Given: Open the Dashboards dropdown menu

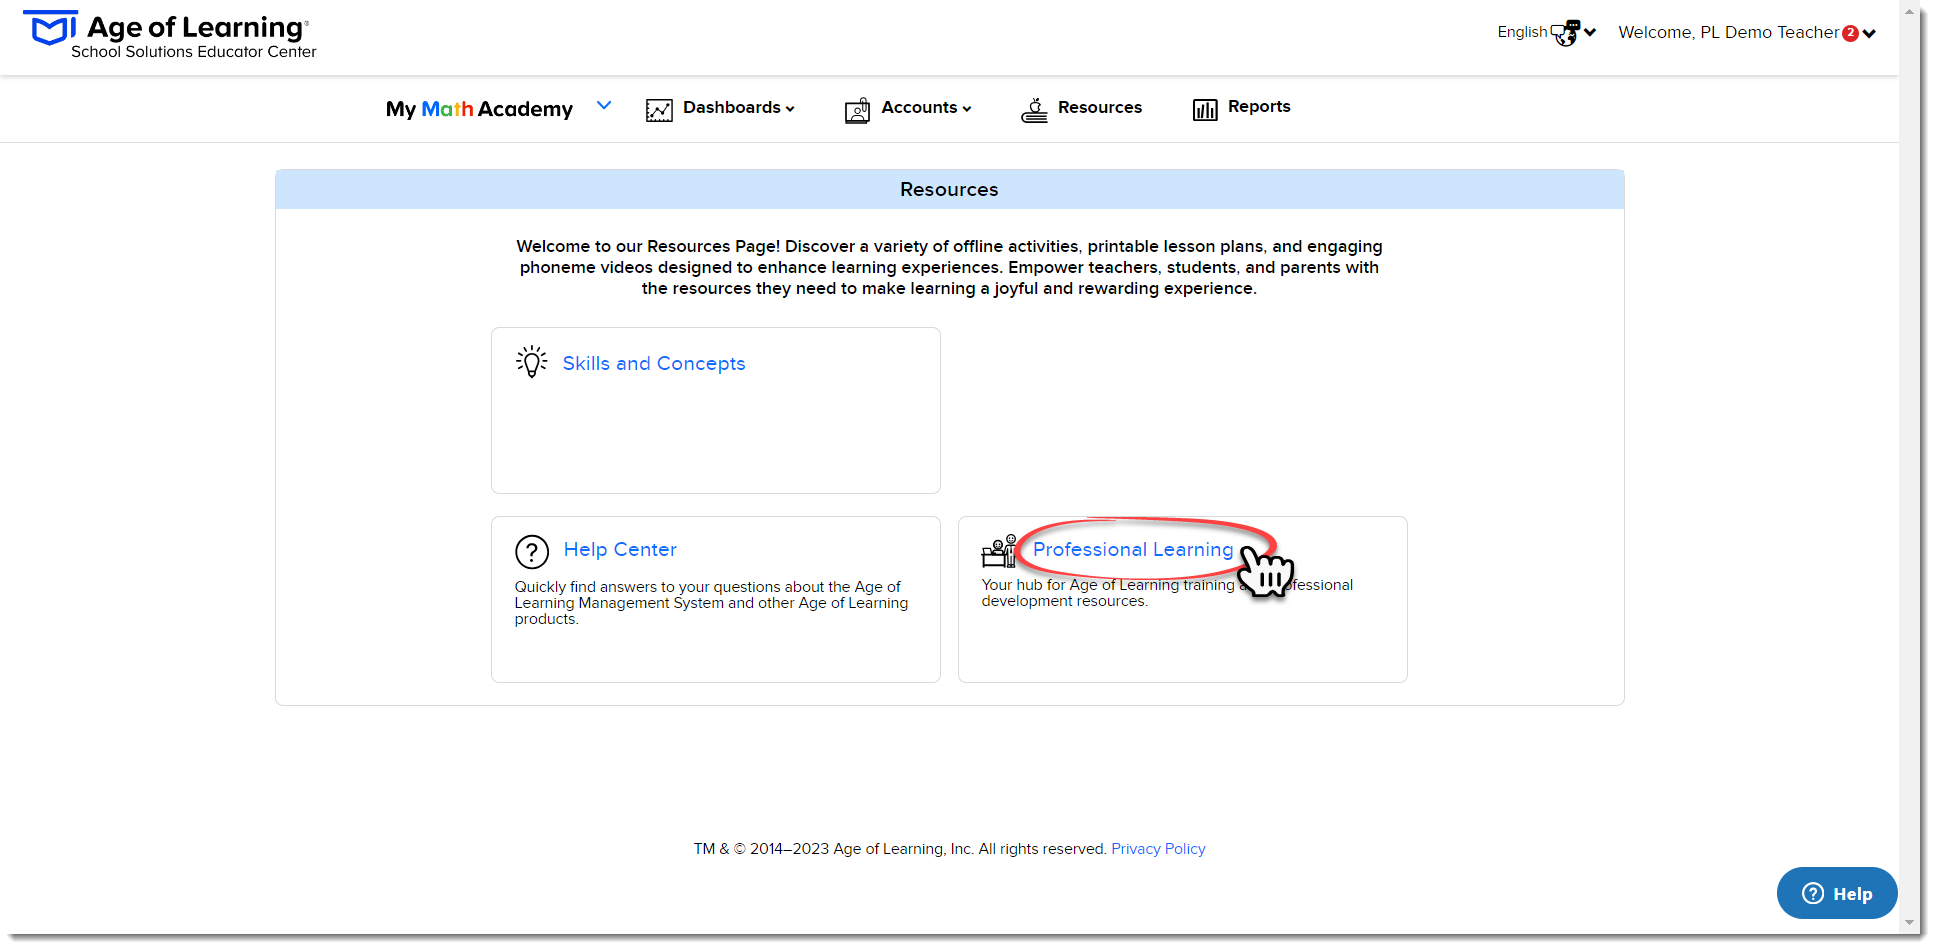Looking at the screenshot, I should (x=738, y=108).
